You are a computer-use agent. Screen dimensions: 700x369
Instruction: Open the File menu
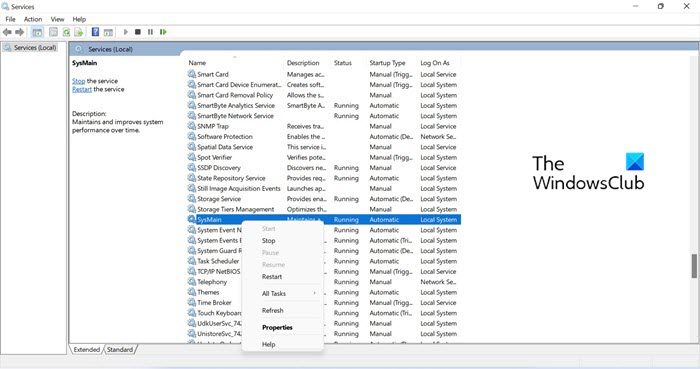pos(10,19)
